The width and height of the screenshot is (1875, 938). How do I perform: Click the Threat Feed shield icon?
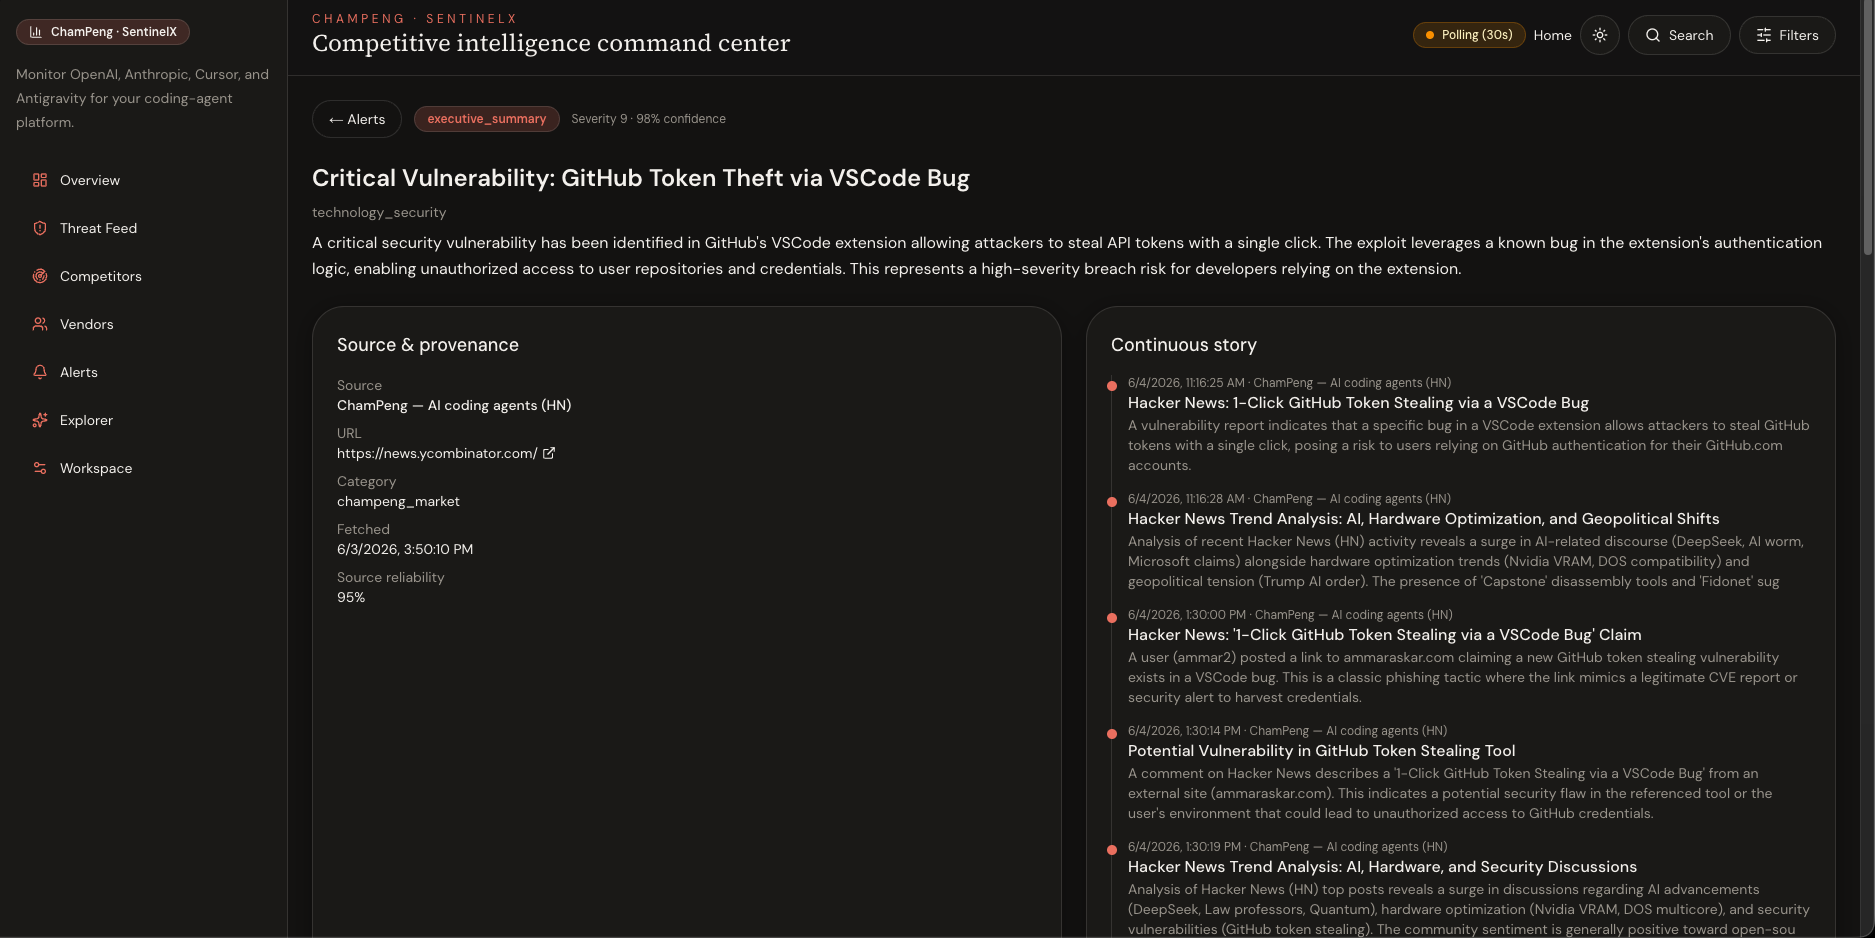(40, 228)
